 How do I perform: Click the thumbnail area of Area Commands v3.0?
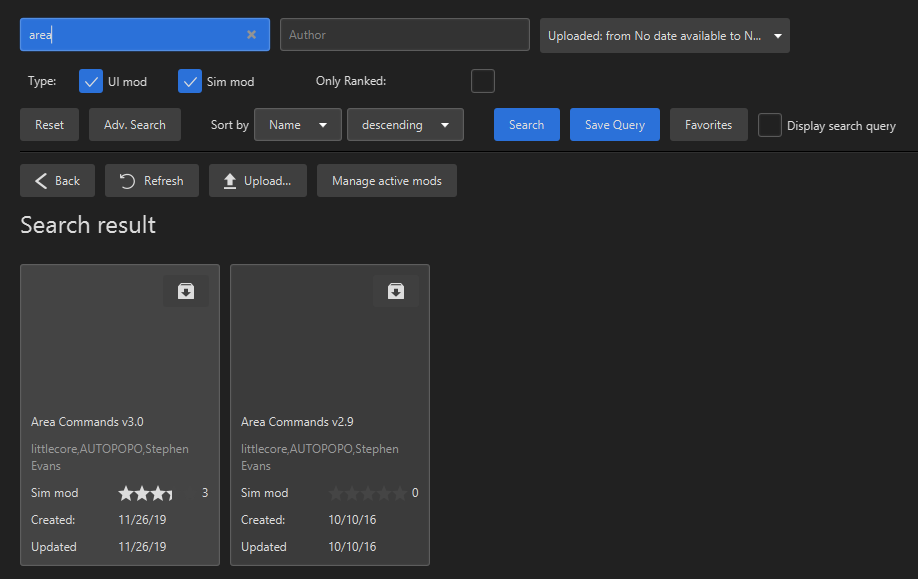(120, 337)
